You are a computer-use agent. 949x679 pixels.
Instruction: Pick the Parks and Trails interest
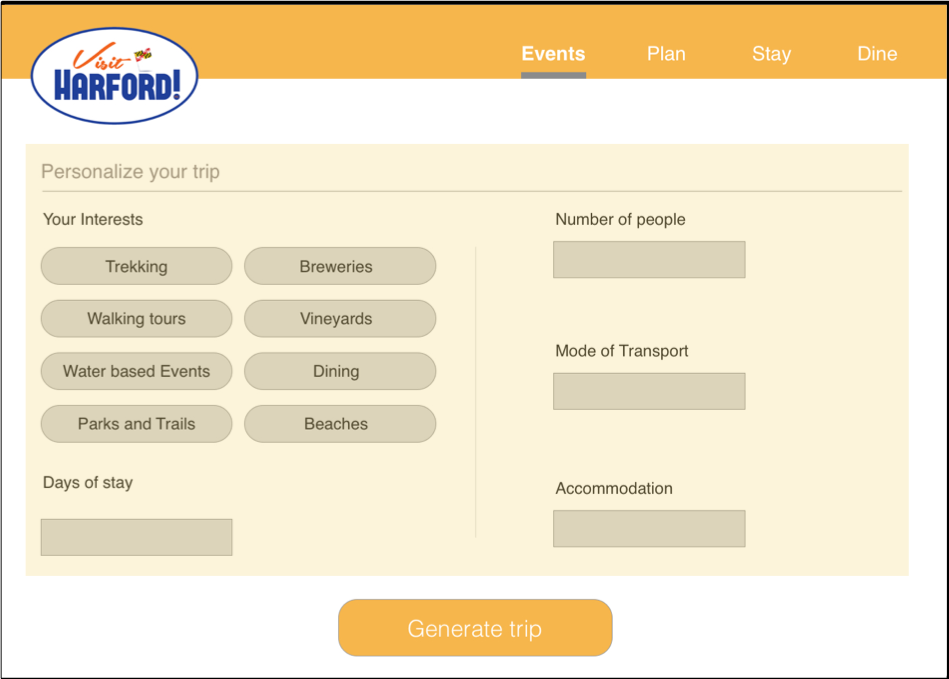[136, 424]
